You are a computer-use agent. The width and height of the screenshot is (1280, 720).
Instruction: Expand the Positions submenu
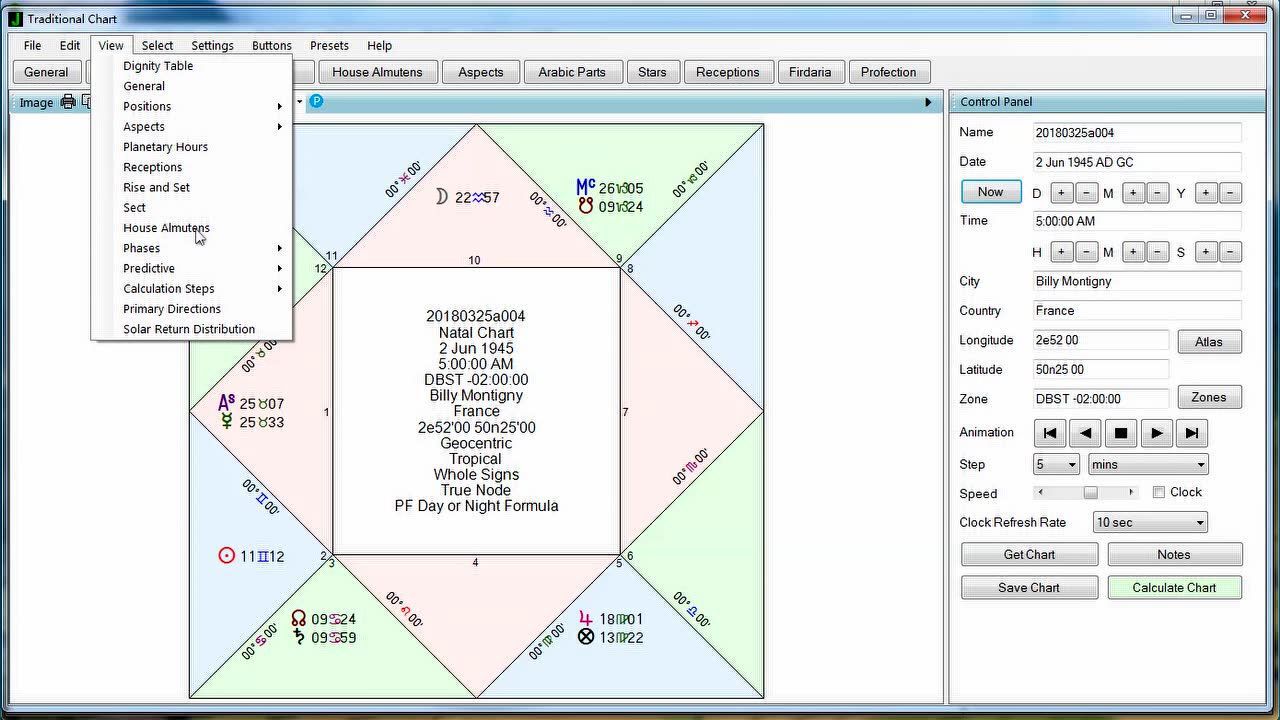click(x=192, y=106)
